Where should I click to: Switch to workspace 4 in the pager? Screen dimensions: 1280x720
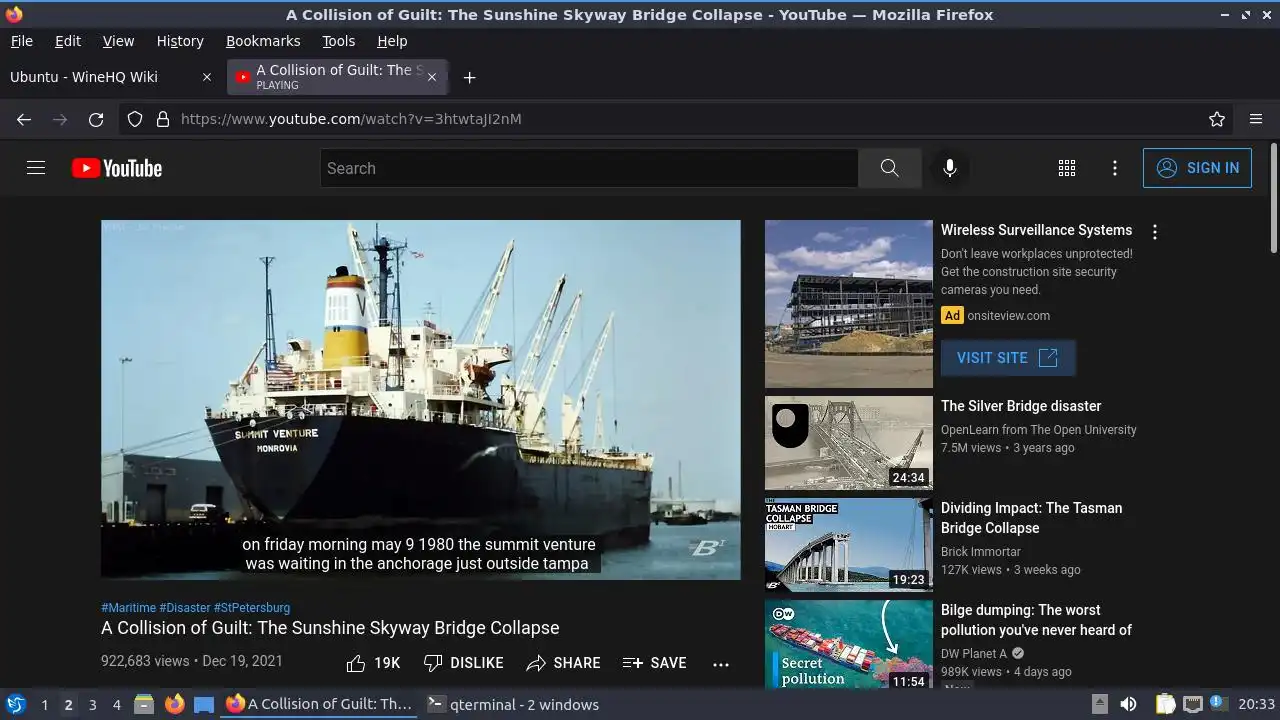(x=116, y=705)
